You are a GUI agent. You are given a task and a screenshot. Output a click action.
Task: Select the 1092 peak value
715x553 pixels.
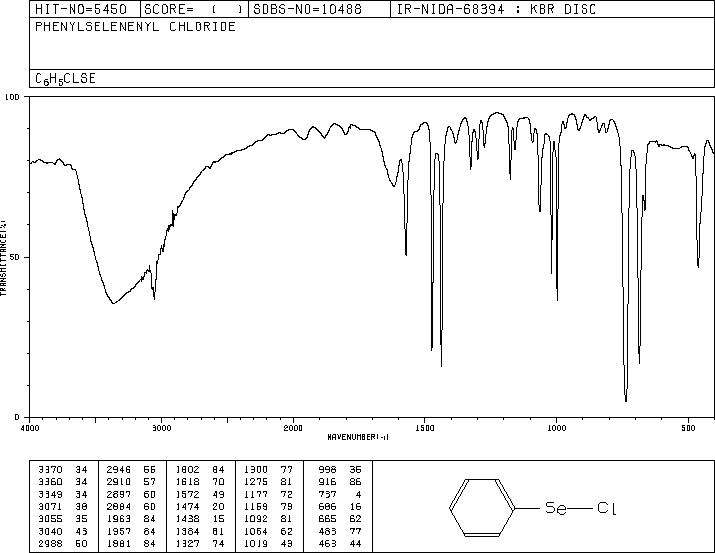[x=256, y=519]
